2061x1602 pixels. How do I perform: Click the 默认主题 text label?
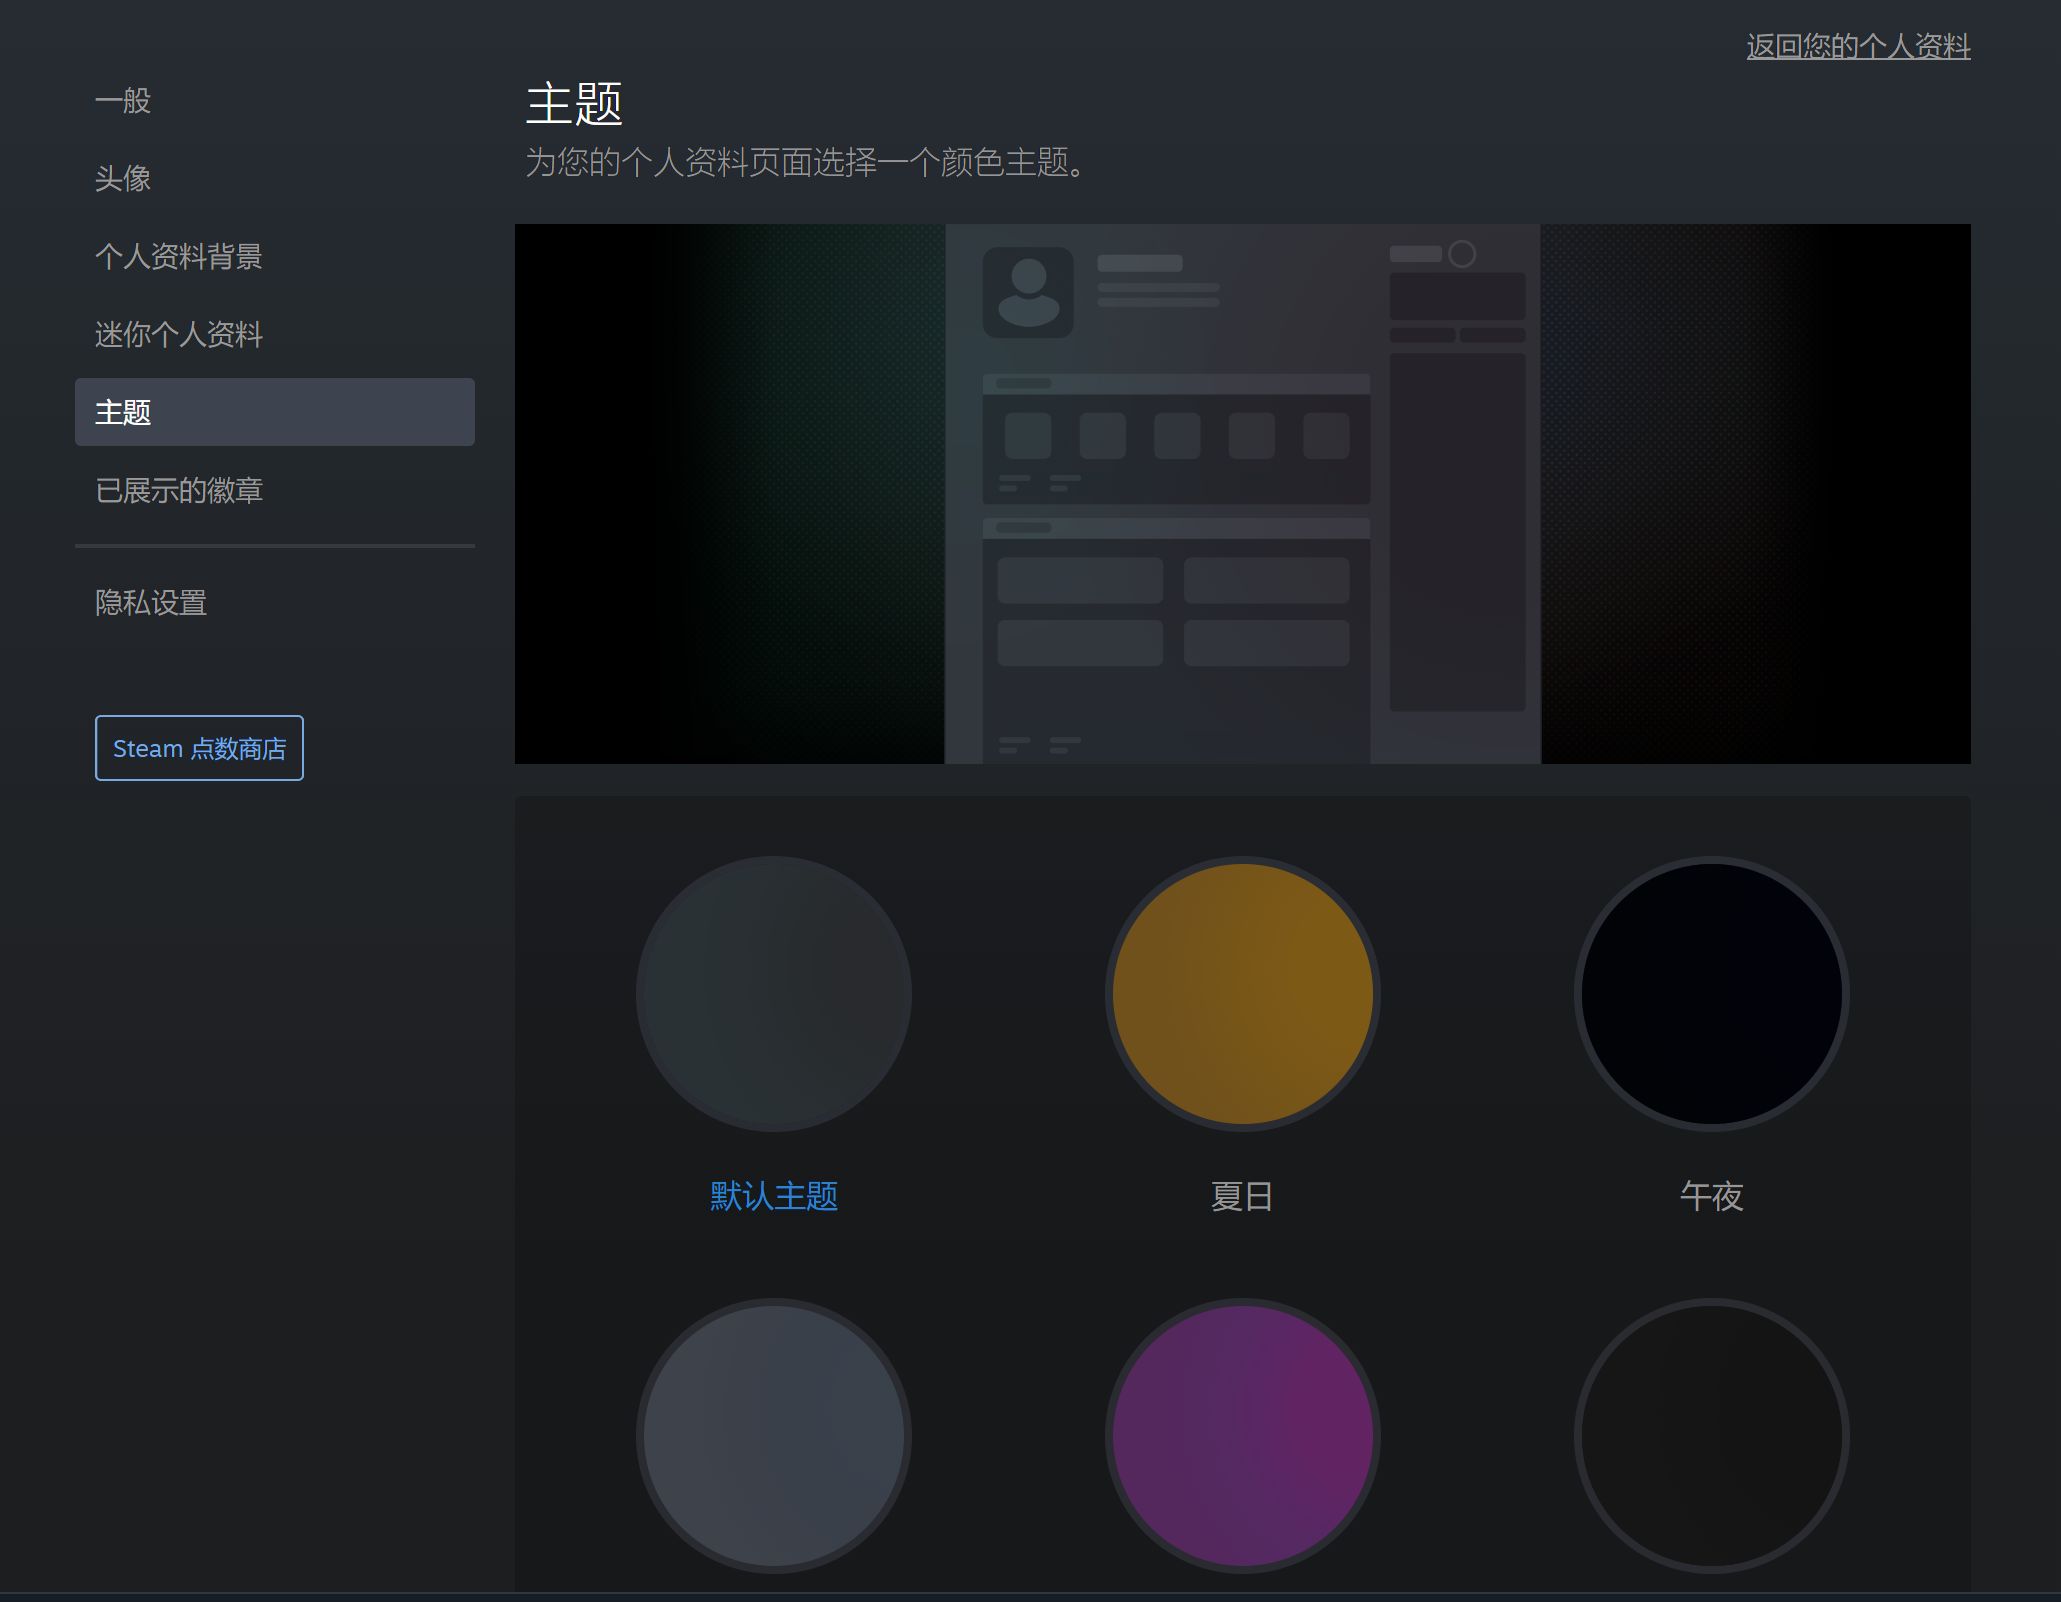tap(773, 1196)
